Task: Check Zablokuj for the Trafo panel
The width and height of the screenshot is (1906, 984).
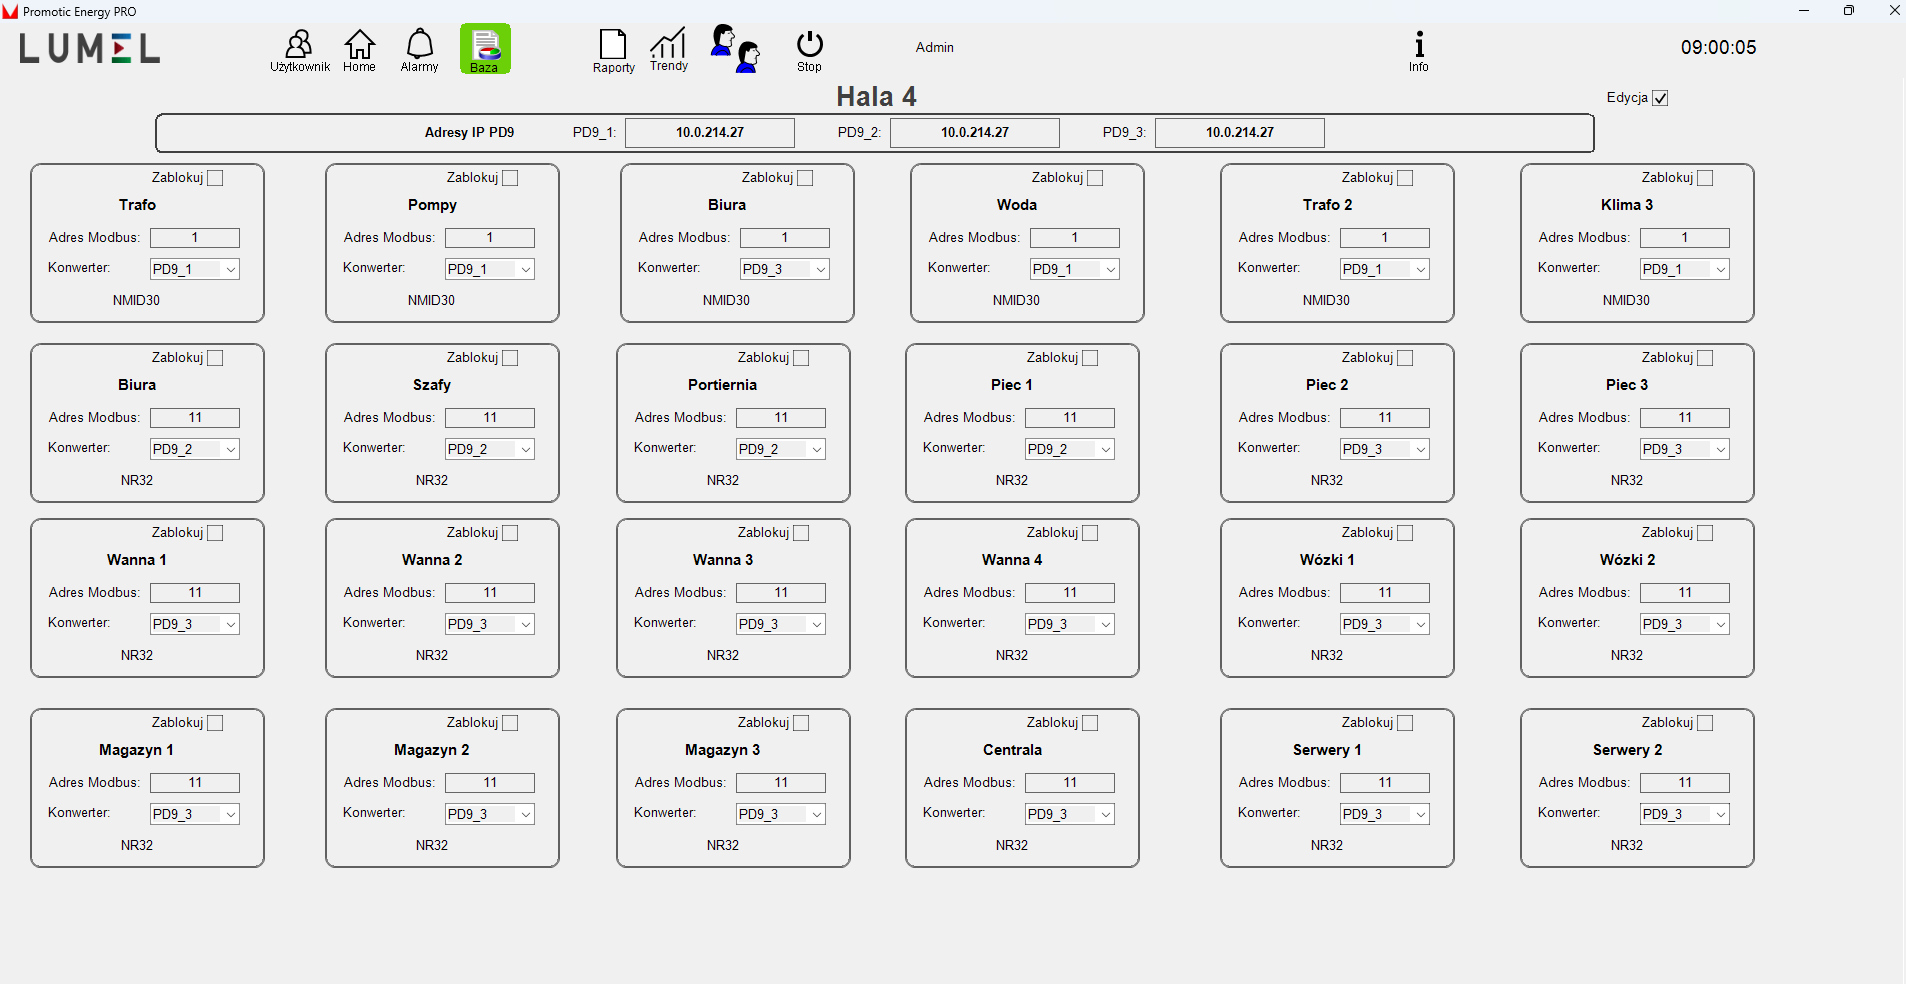Action: 215,178
